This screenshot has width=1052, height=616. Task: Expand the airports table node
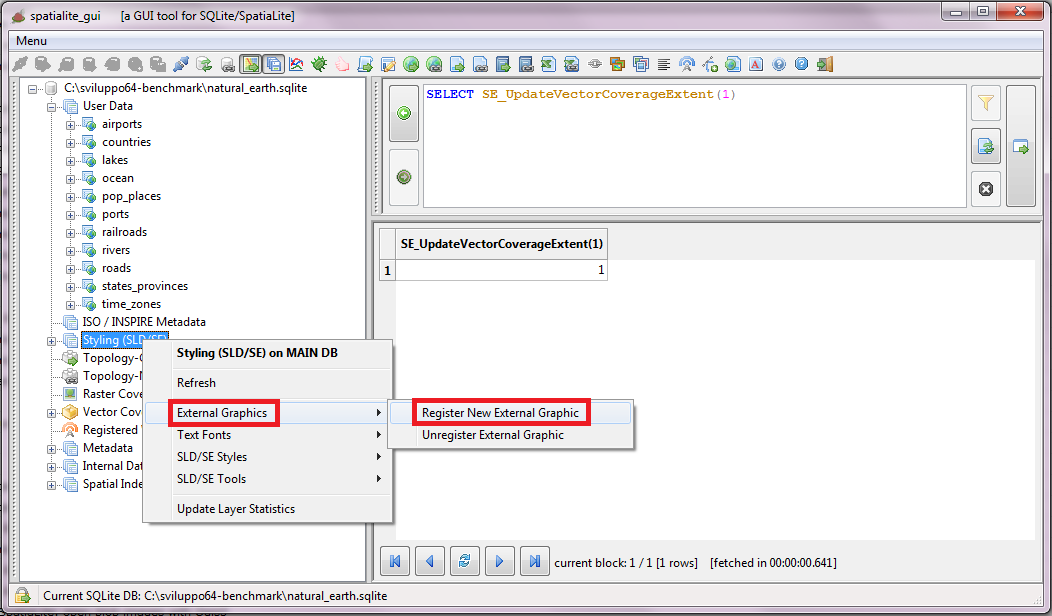[70, 125]
